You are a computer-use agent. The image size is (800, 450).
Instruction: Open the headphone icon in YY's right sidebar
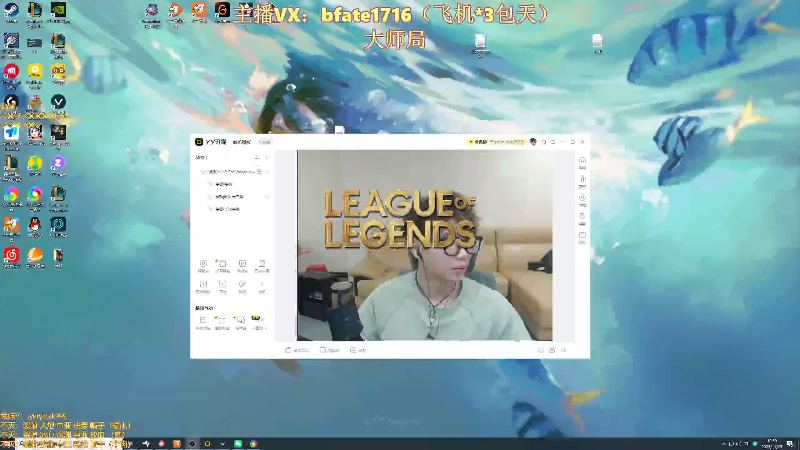(x=582, y=163)
